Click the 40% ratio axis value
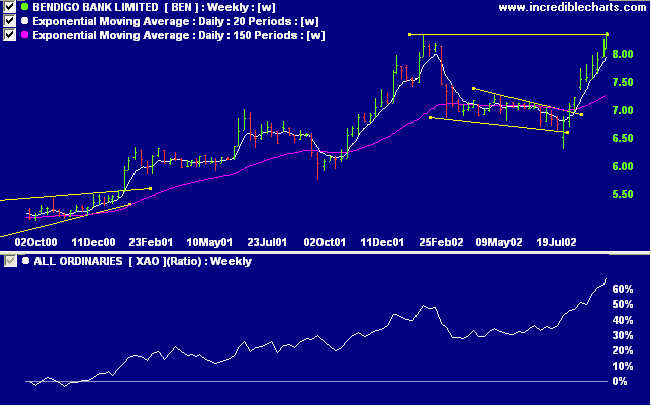 [623, 320]
